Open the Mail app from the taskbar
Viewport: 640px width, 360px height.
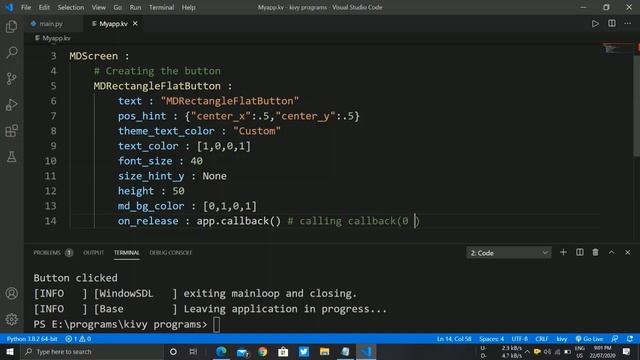tap(242, 351)
